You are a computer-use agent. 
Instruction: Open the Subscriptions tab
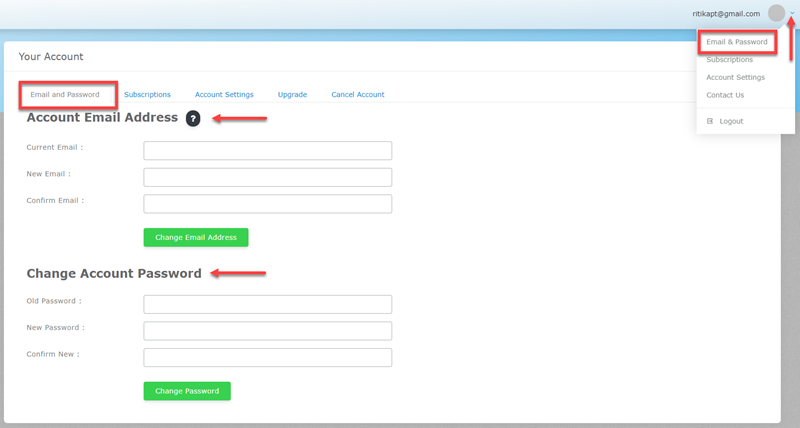[x=147, y=95]
